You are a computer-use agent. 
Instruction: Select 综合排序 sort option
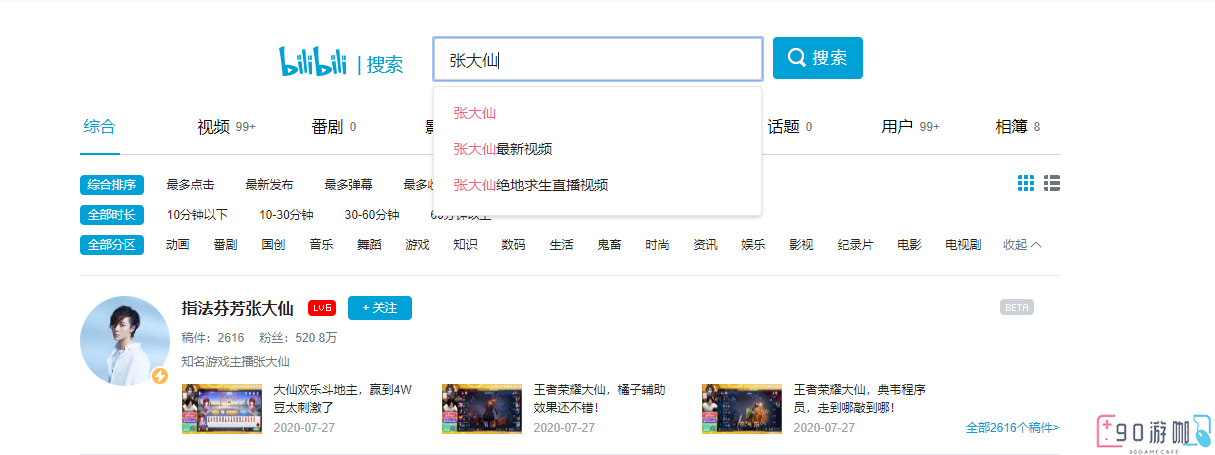point(112,185)
